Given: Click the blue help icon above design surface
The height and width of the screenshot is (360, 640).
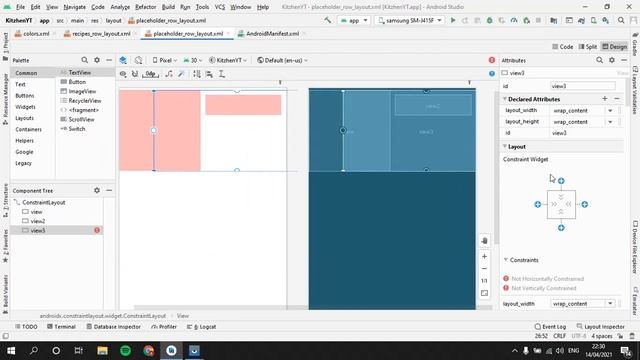Looking at the screenshot, I should 492,73.
